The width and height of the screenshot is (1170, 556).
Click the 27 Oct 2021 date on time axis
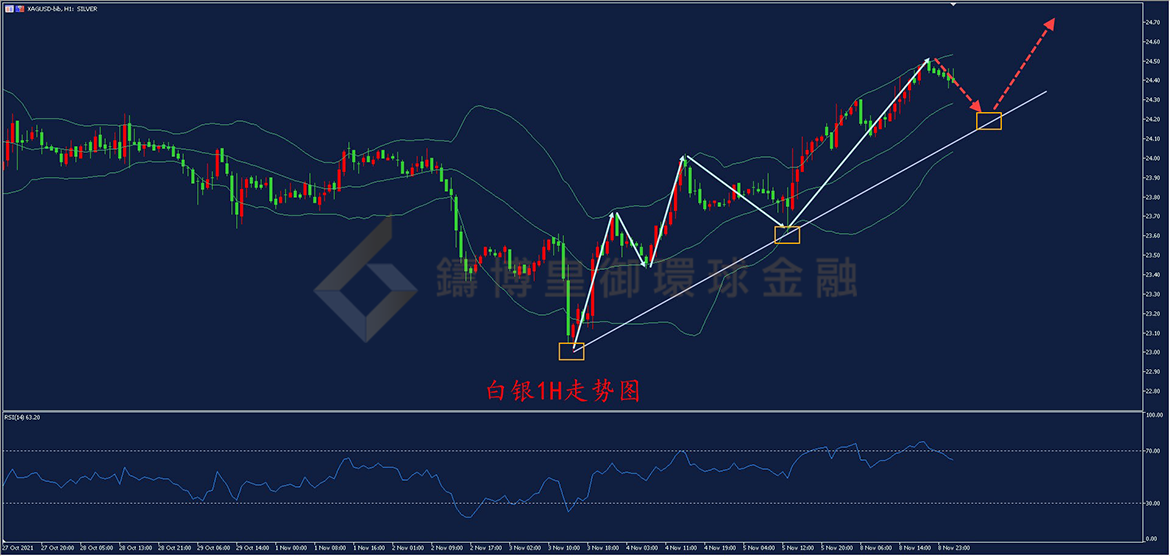(20, 548)
